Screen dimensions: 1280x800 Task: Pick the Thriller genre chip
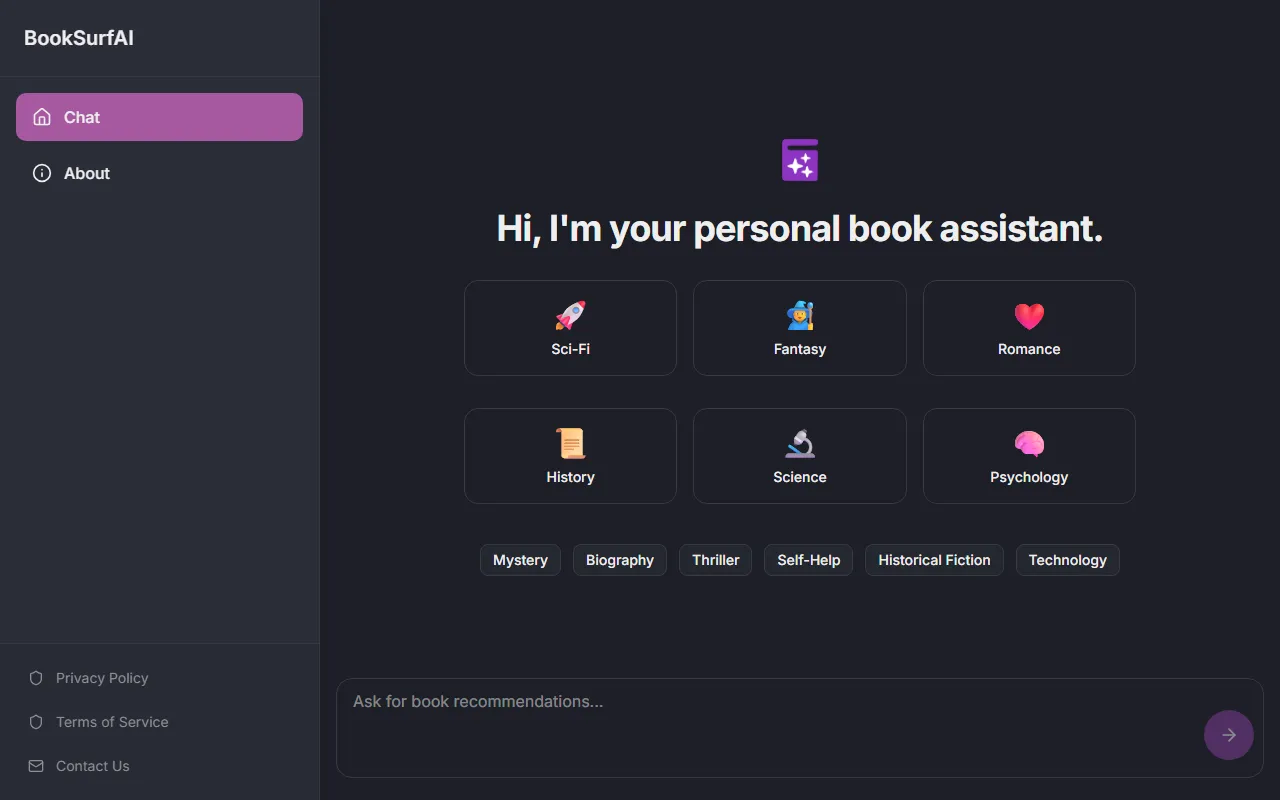715,560
